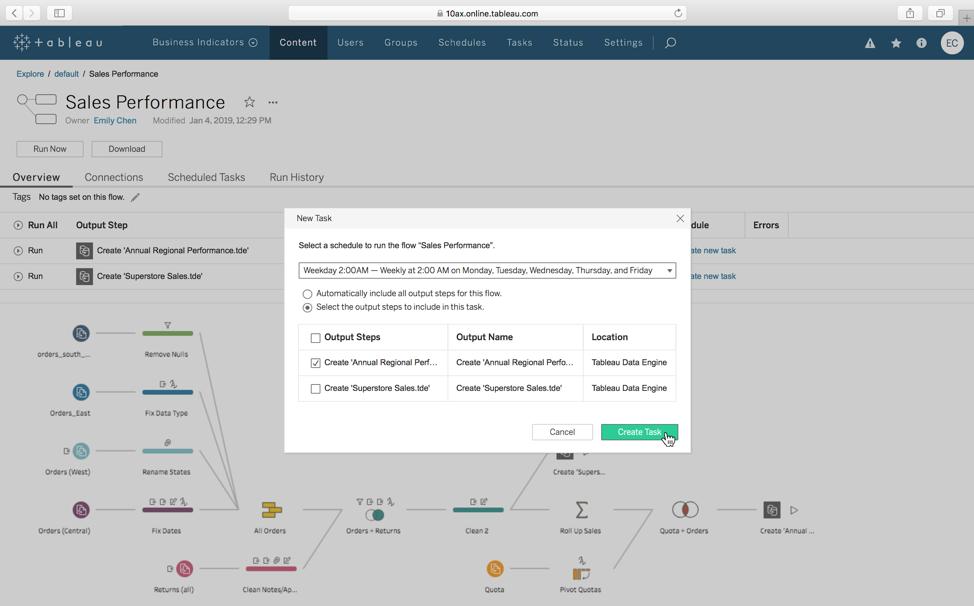
Task: Select the Orders (West) input node
Action: pyautogui.click(x=81, y=451)
